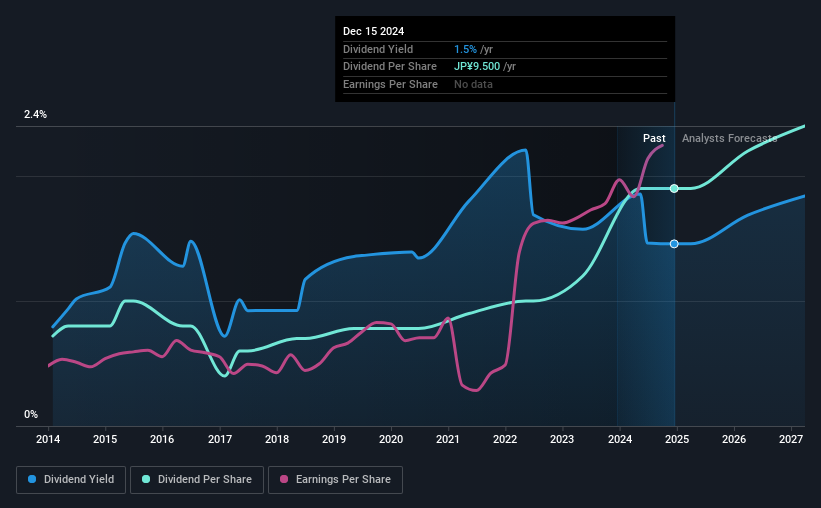
Task: Select the blue dividend yield data point marker
Action: 674,244
